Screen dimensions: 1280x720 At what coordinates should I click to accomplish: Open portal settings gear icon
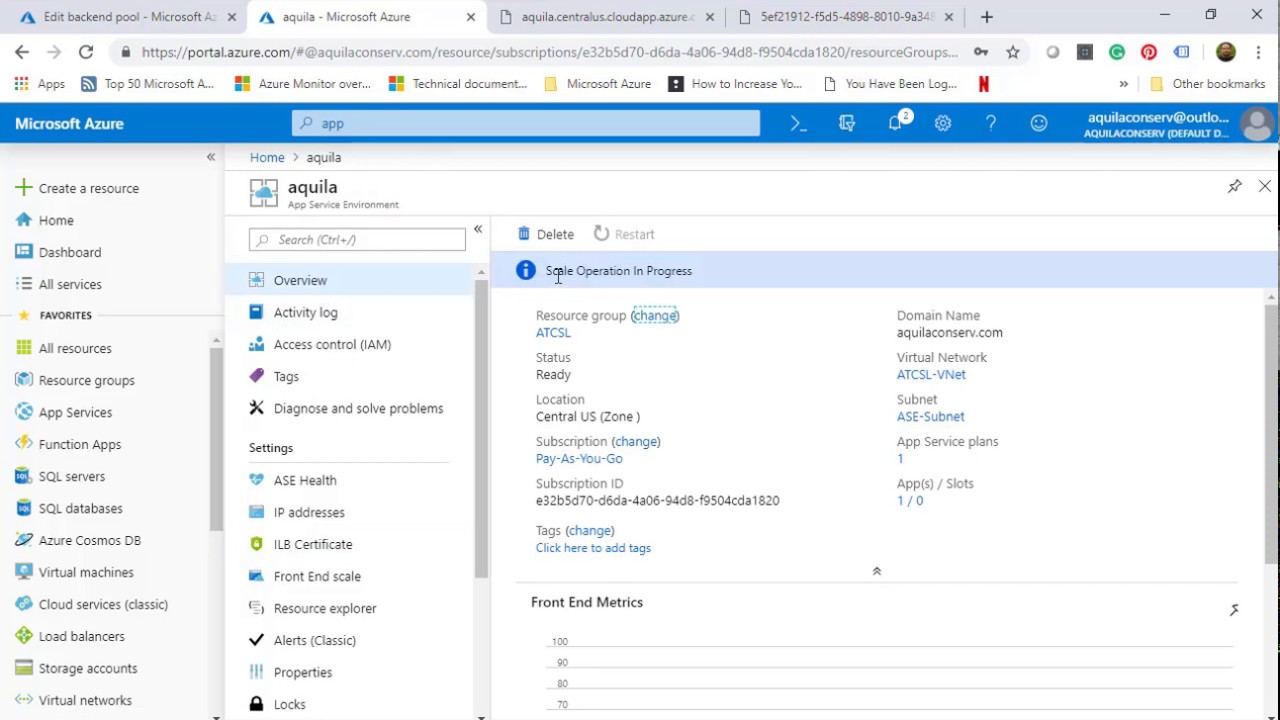[x=942, y=123]
